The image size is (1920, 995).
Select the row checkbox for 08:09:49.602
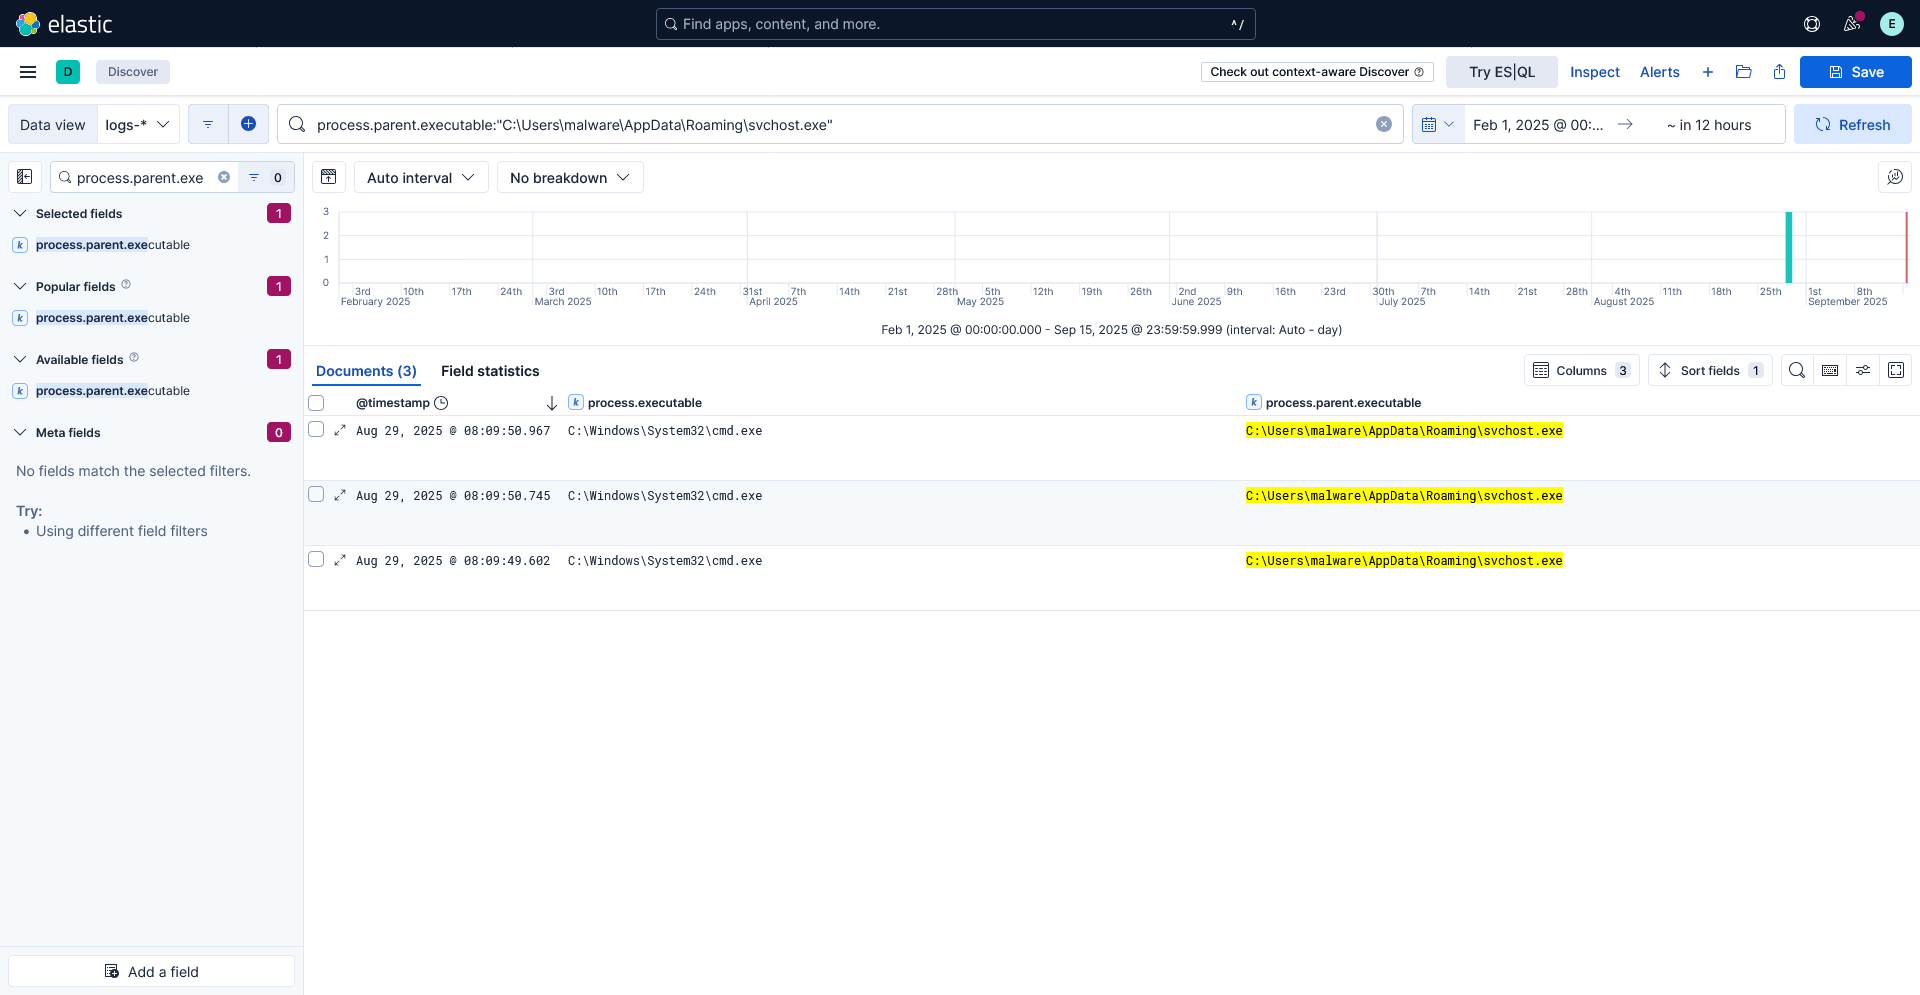coord(316,559)
